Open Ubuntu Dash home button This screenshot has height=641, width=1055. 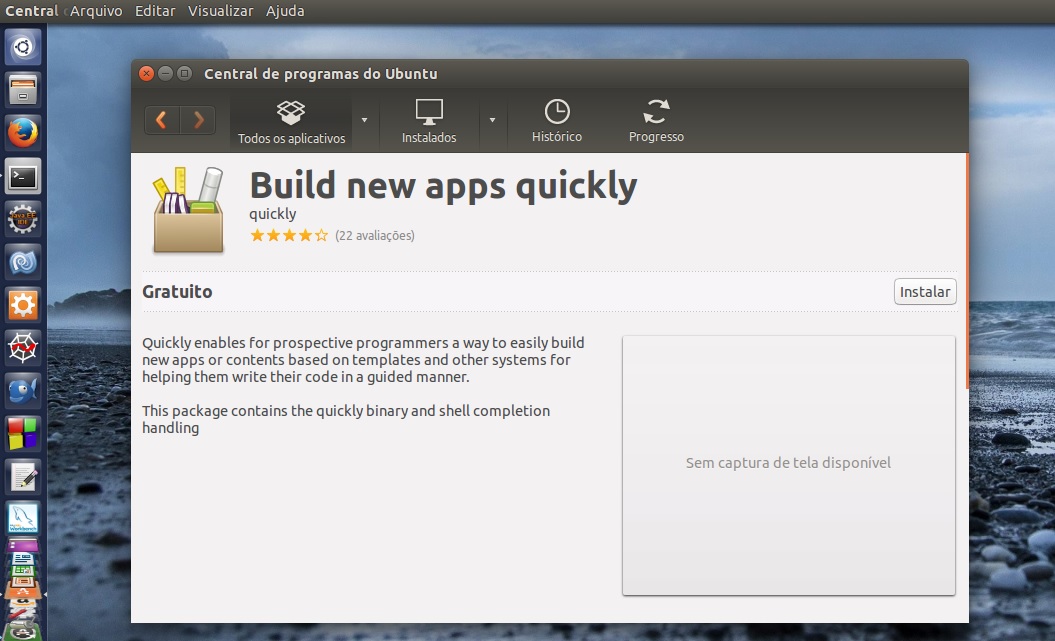[23, 46]
